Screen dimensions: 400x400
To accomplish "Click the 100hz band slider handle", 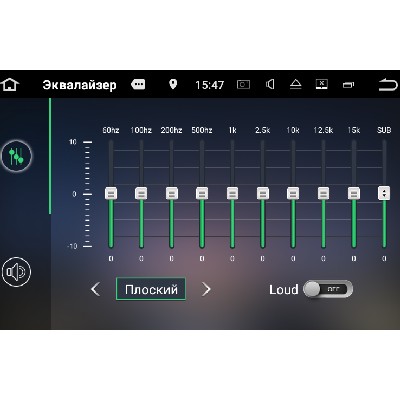I will click(141, 193).
